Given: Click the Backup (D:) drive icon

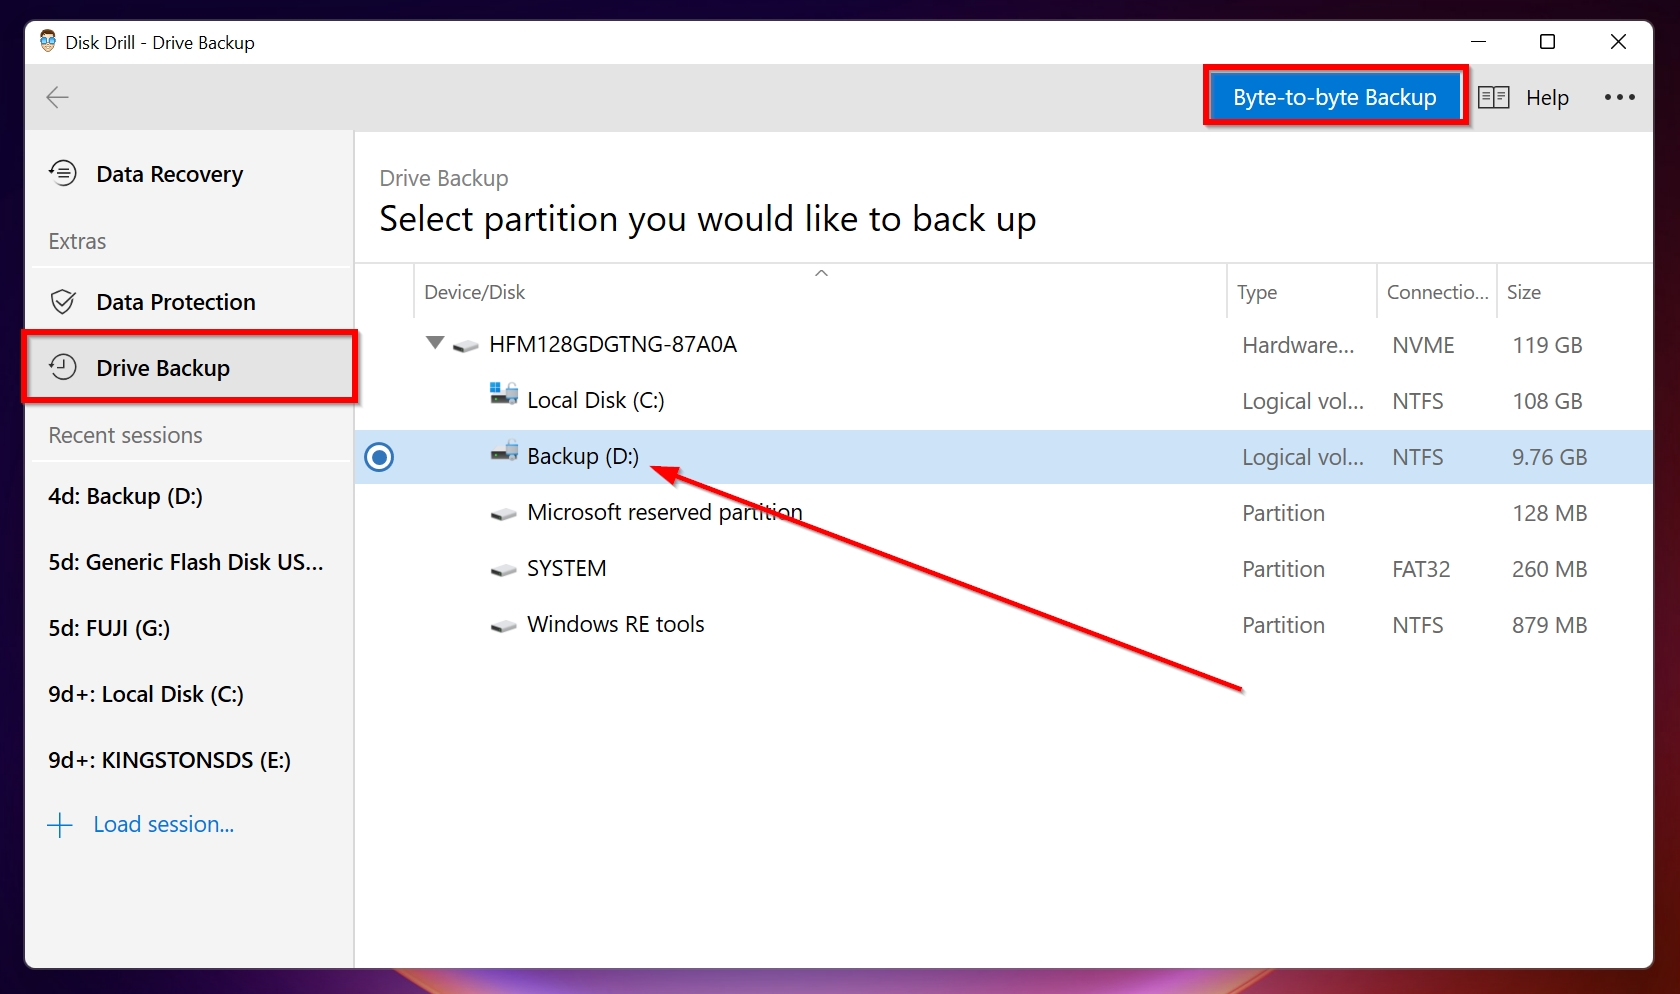Looking at the screenshot, I should (x=504, y=451).
